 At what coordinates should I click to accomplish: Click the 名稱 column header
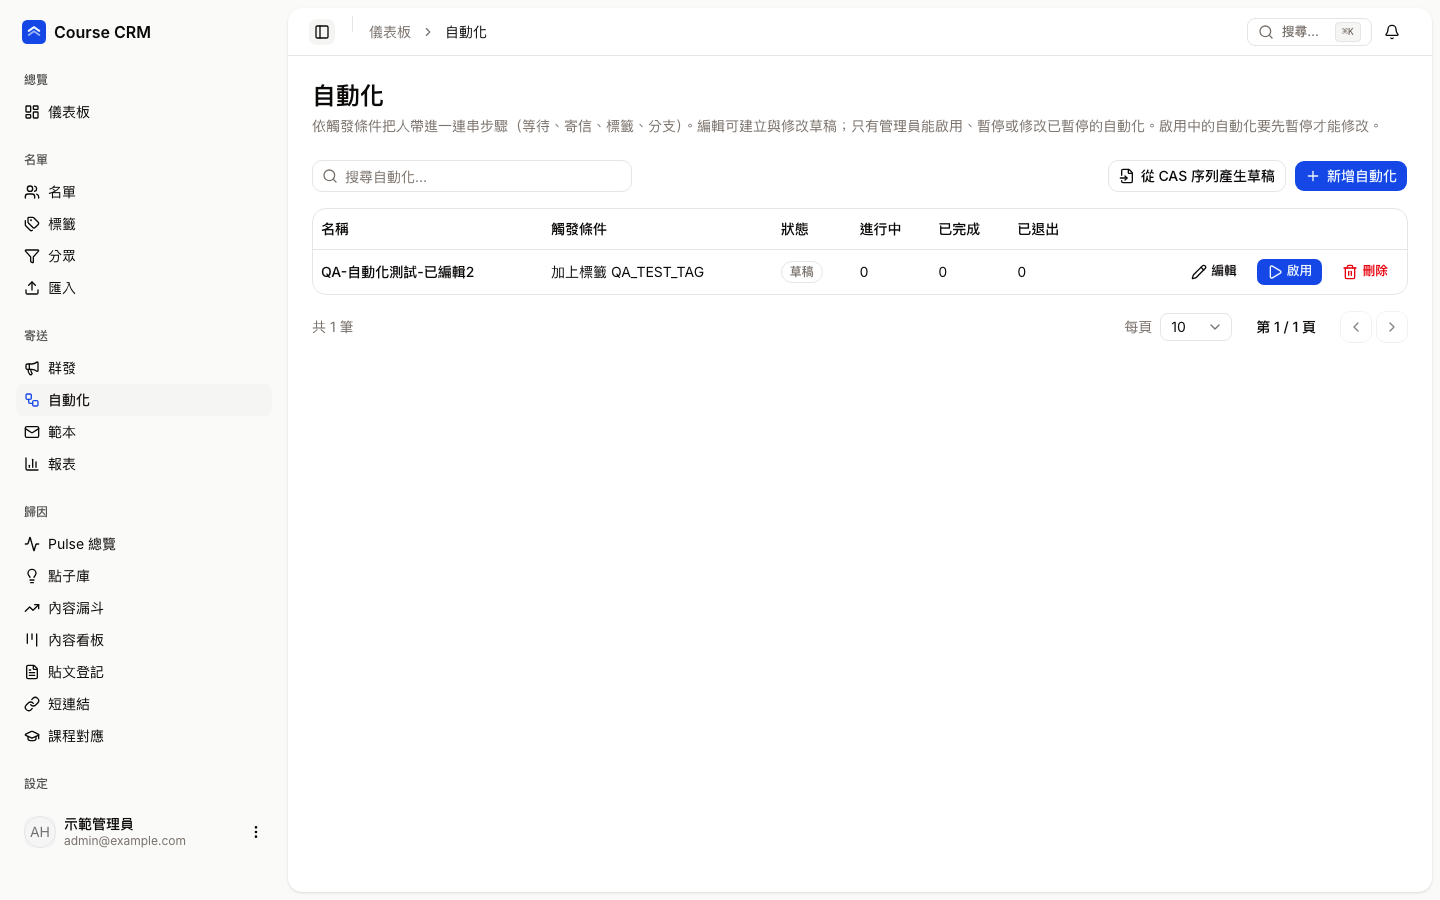click(x=335, y=229)
